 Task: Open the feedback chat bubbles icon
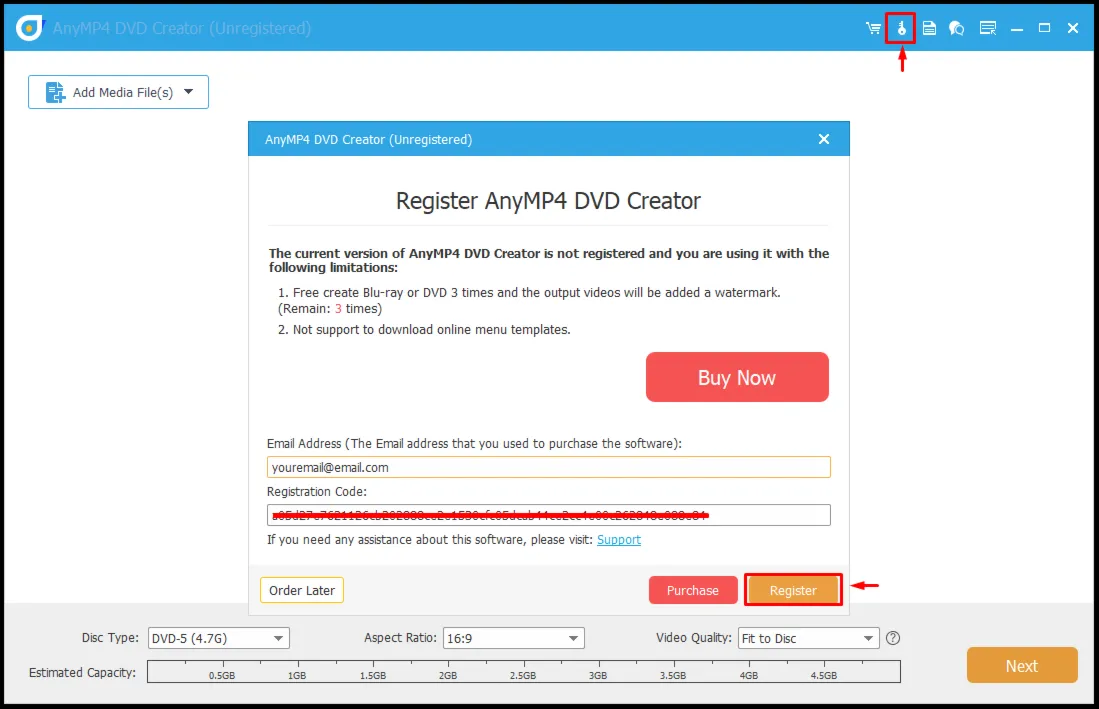point(957,28)
